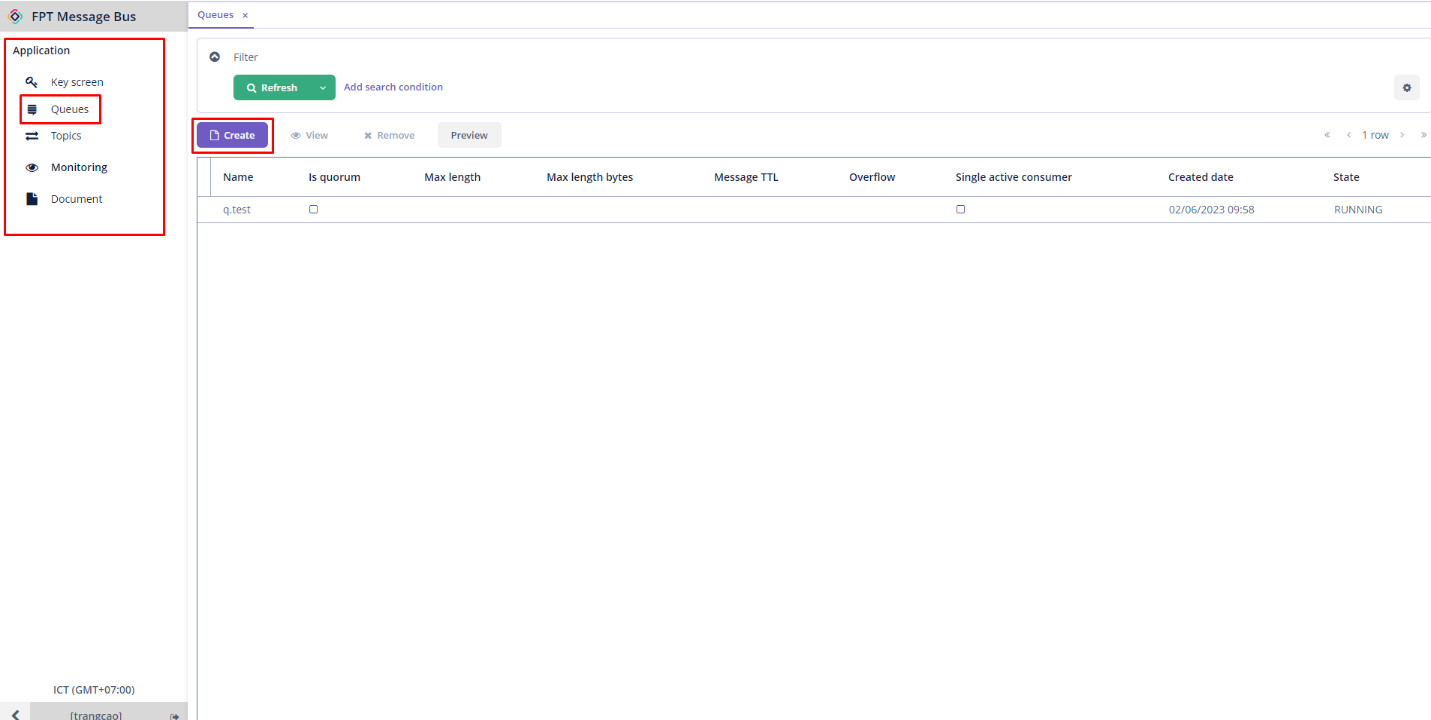Click the View button with eye icon
Screen dimensions: 1431x720
click(309, 135)
